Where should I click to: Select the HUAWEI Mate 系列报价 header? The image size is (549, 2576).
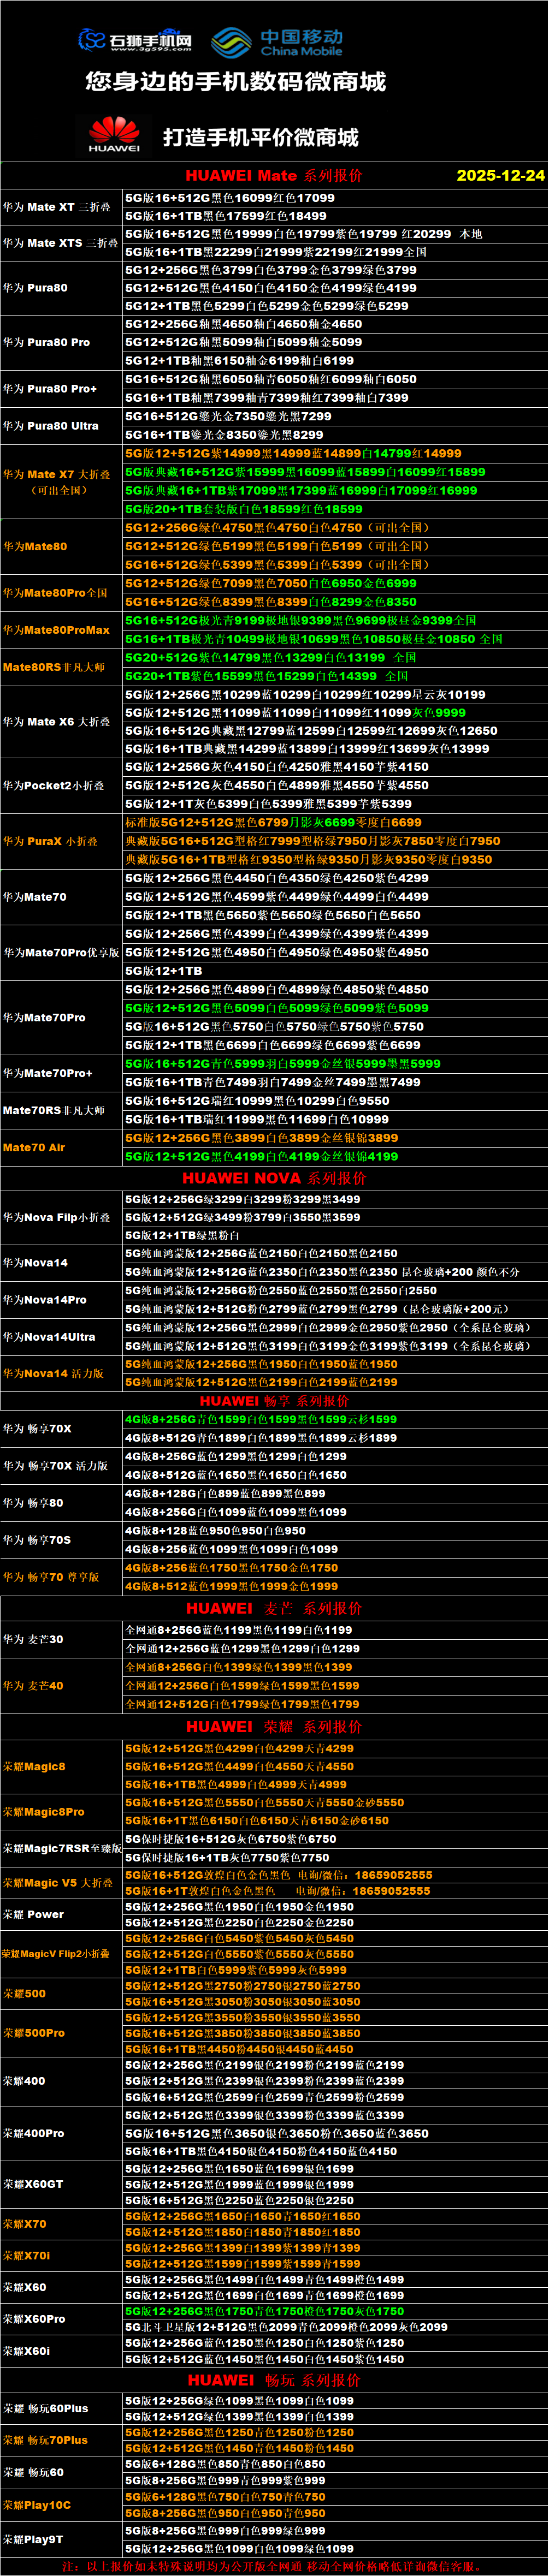click(x=273, y=175)
